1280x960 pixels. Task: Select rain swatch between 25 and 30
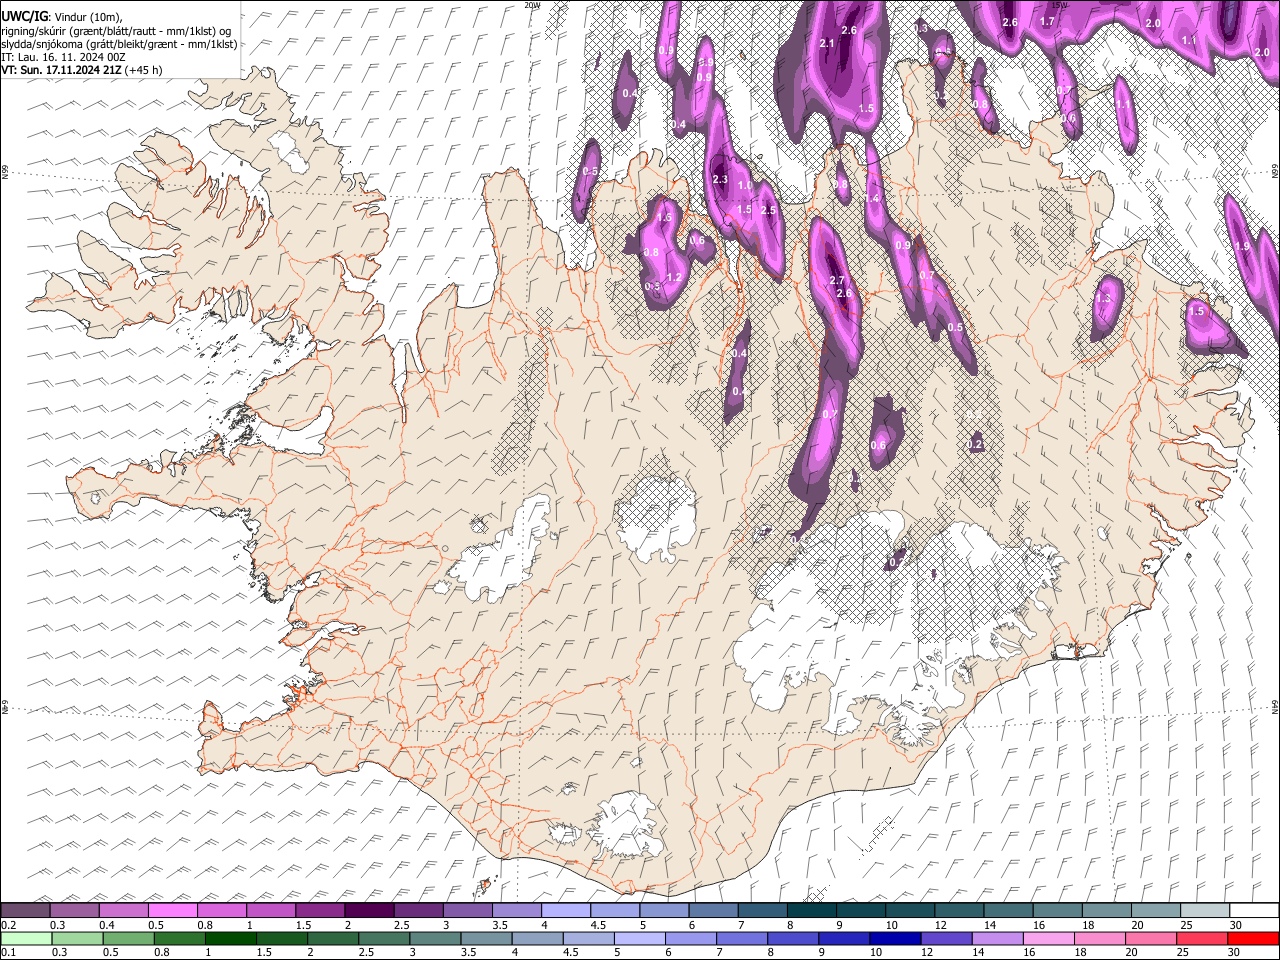click(x=1201, y=938)
